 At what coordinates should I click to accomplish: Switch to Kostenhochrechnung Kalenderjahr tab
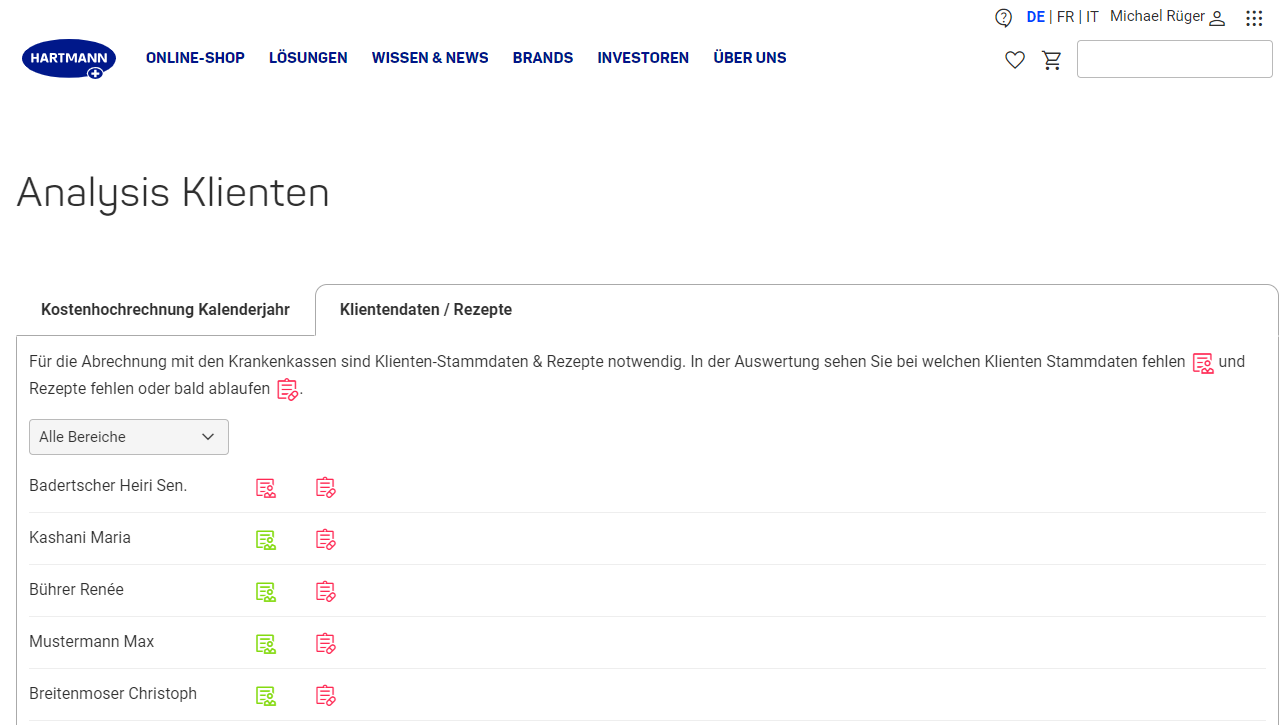(165, 310)
